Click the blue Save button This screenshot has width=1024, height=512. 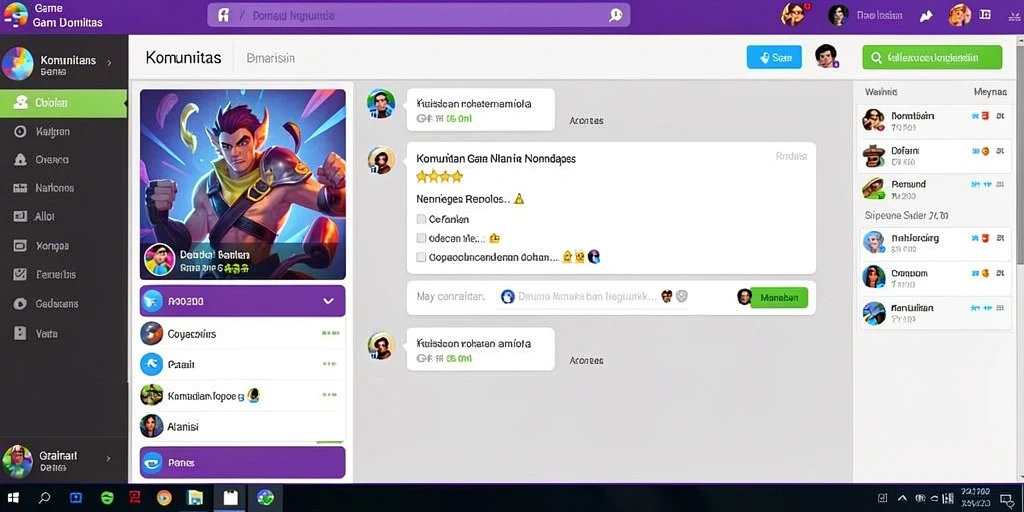(x=774, y=57)
